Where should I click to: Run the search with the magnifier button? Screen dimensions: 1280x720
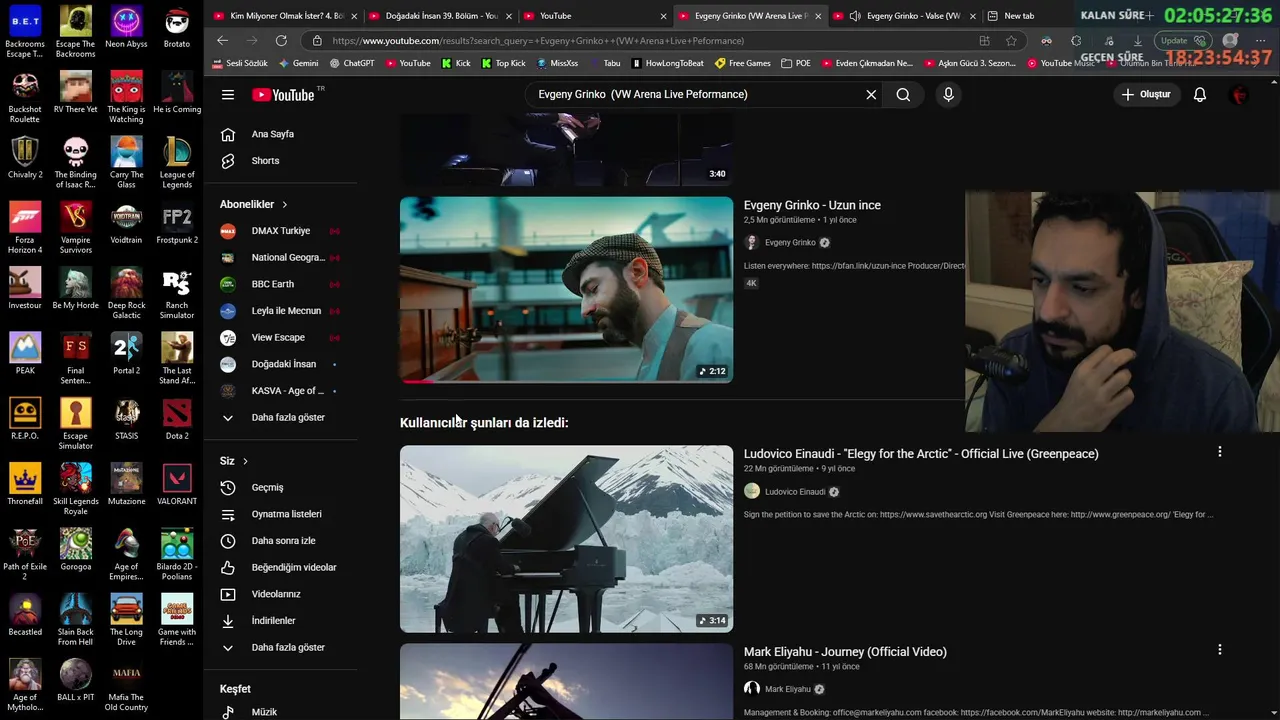[x=903, y=94]
